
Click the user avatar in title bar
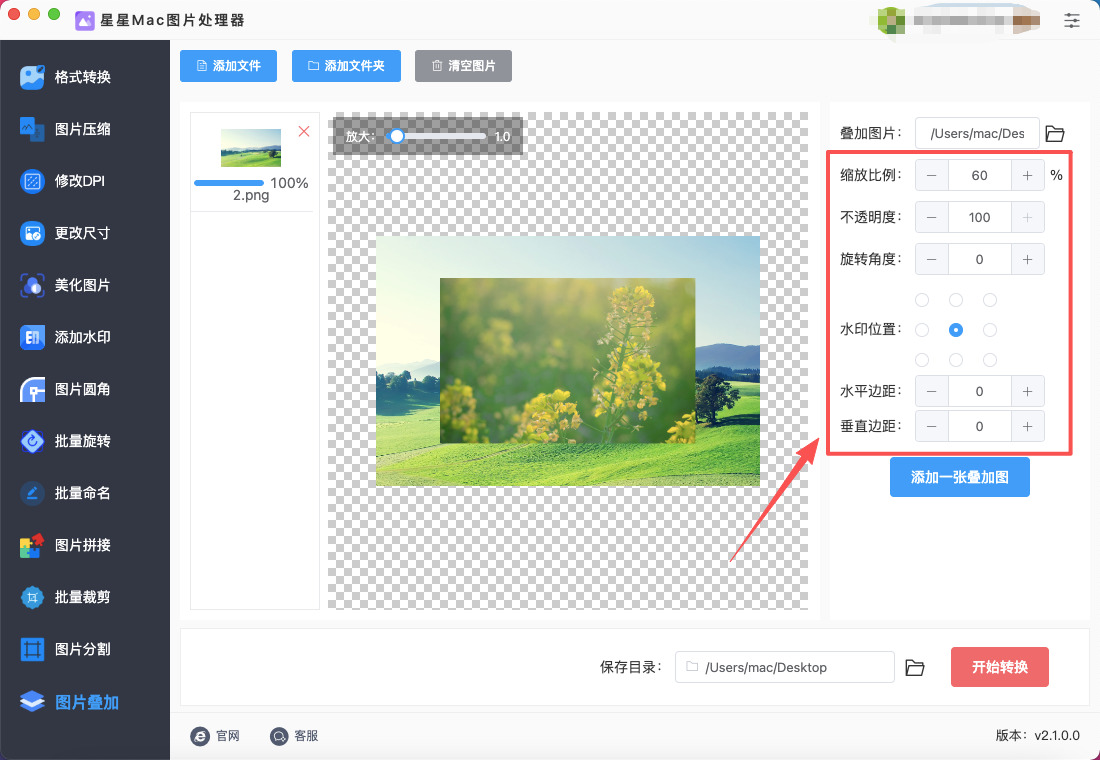891,20
